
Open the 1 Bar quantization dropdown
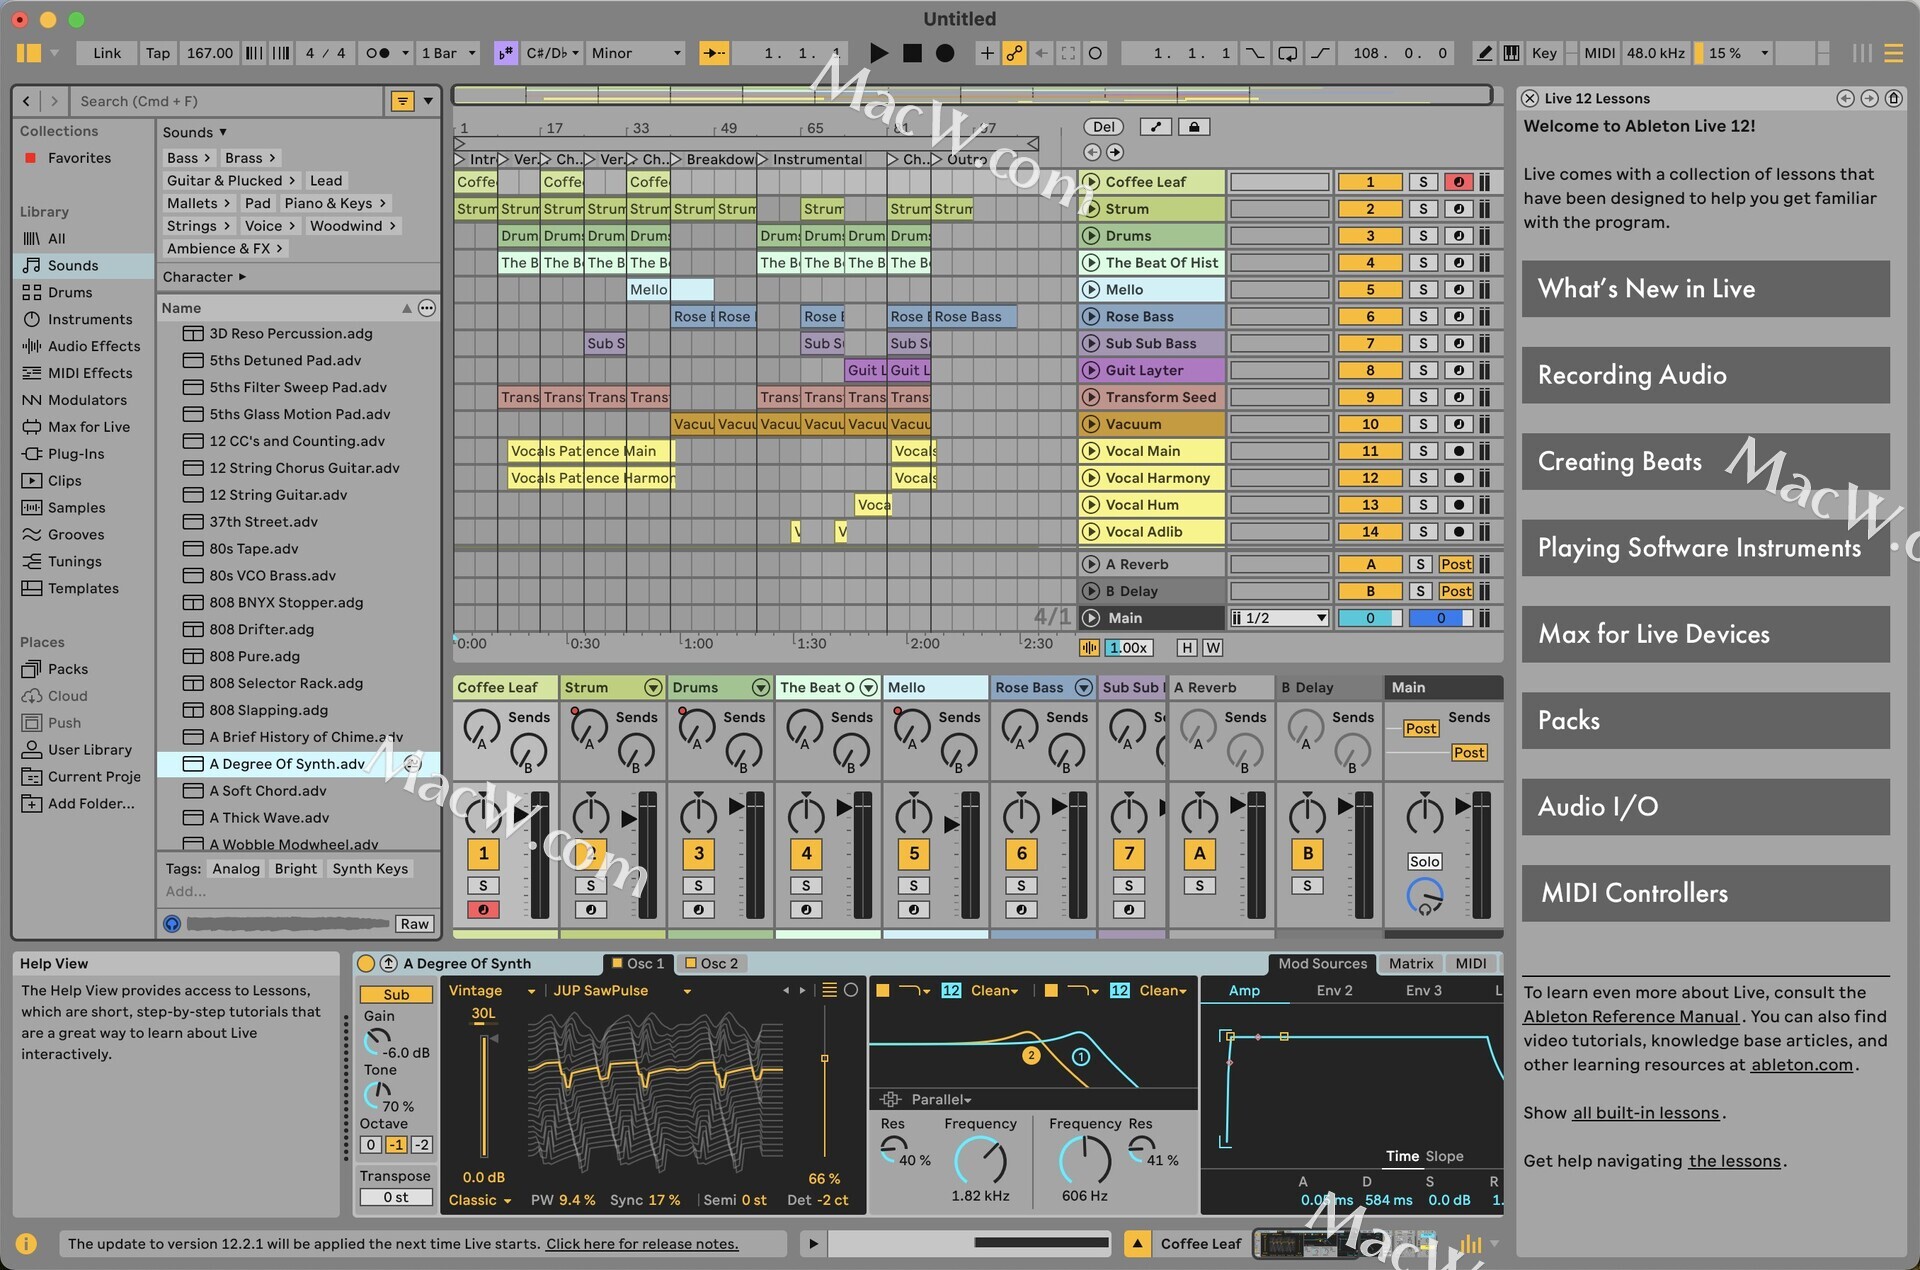[x=449, y=53]
